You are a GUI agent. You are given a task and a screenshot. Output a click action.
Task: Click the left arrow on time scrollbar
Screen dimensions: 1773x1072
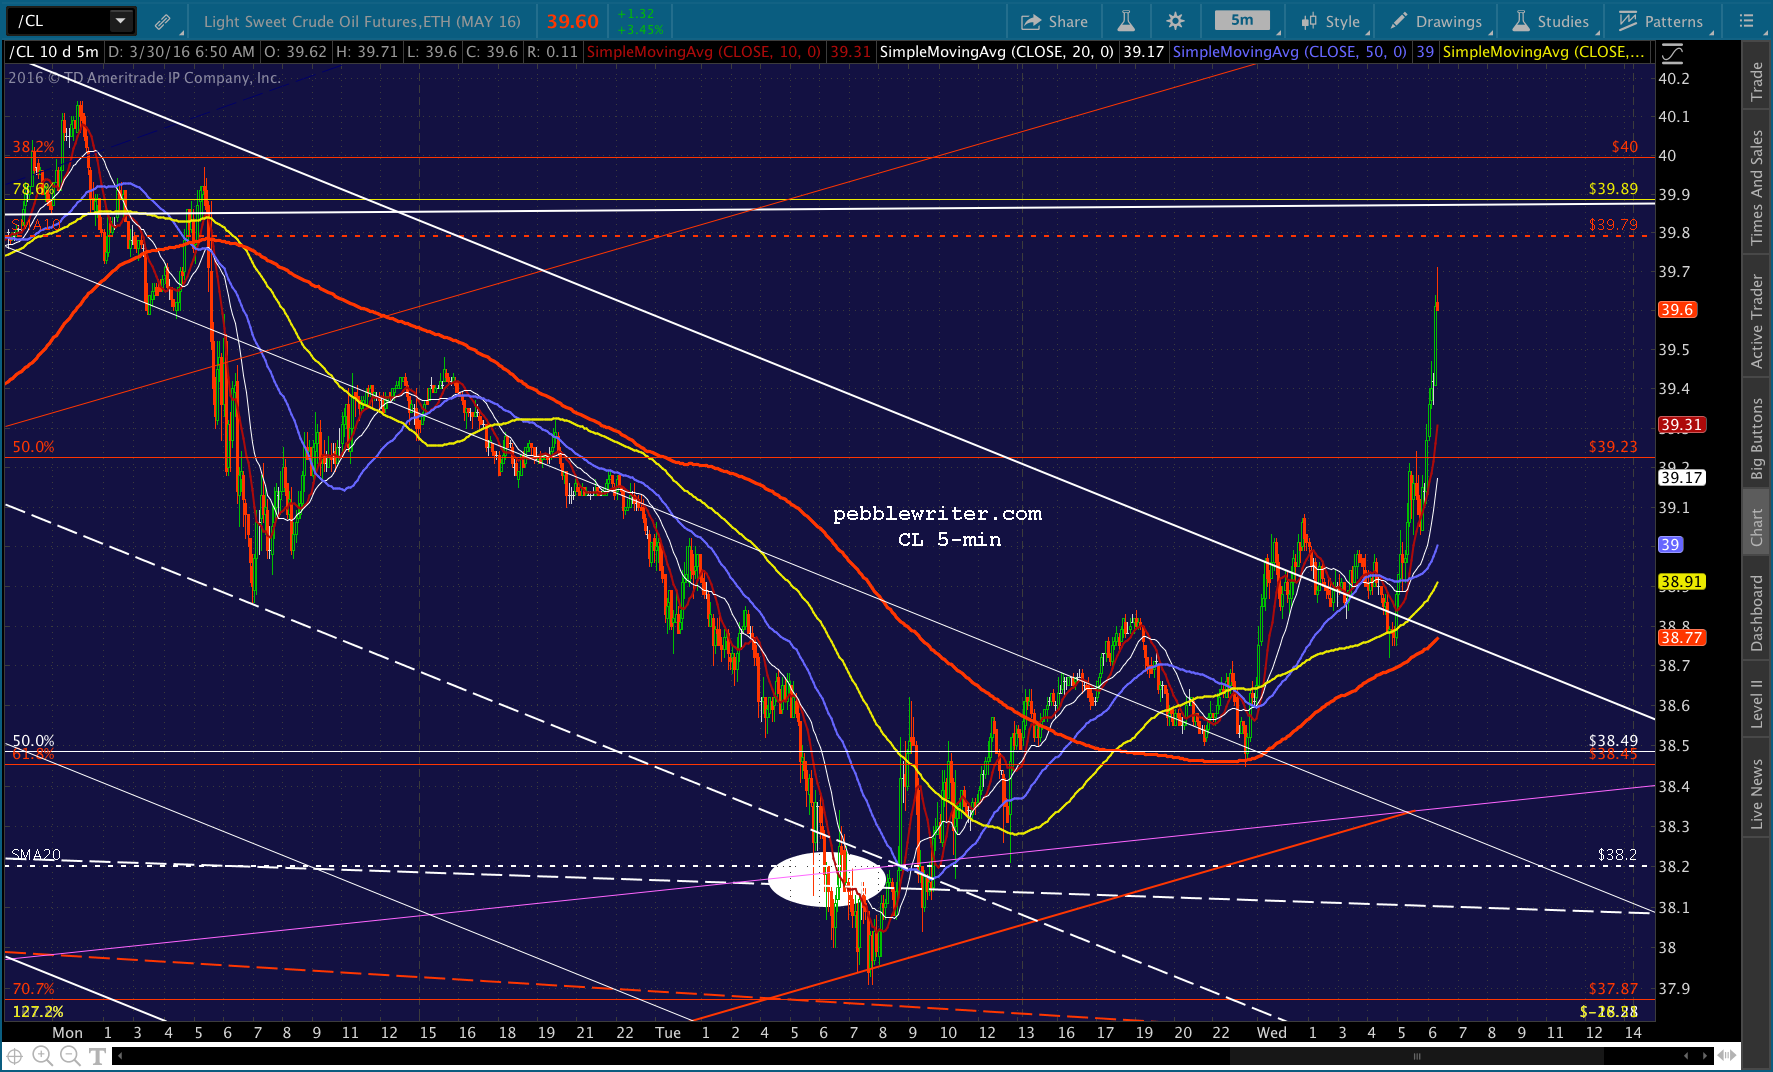pos(120,1056)
